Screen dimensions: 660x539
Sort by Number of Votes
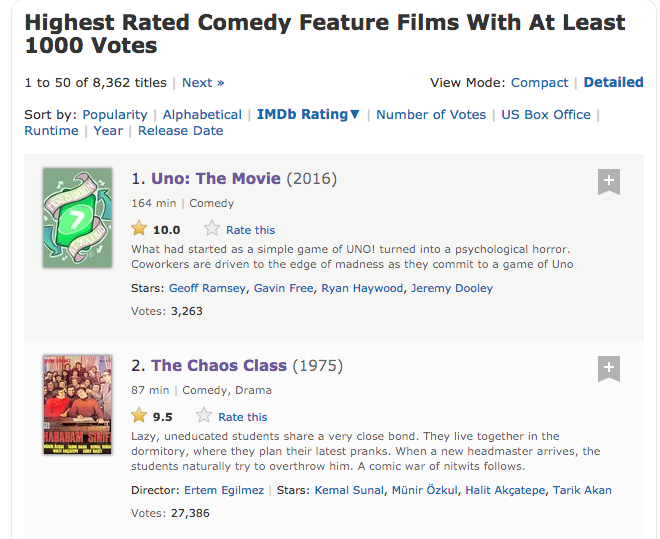(x=431, y=115)
